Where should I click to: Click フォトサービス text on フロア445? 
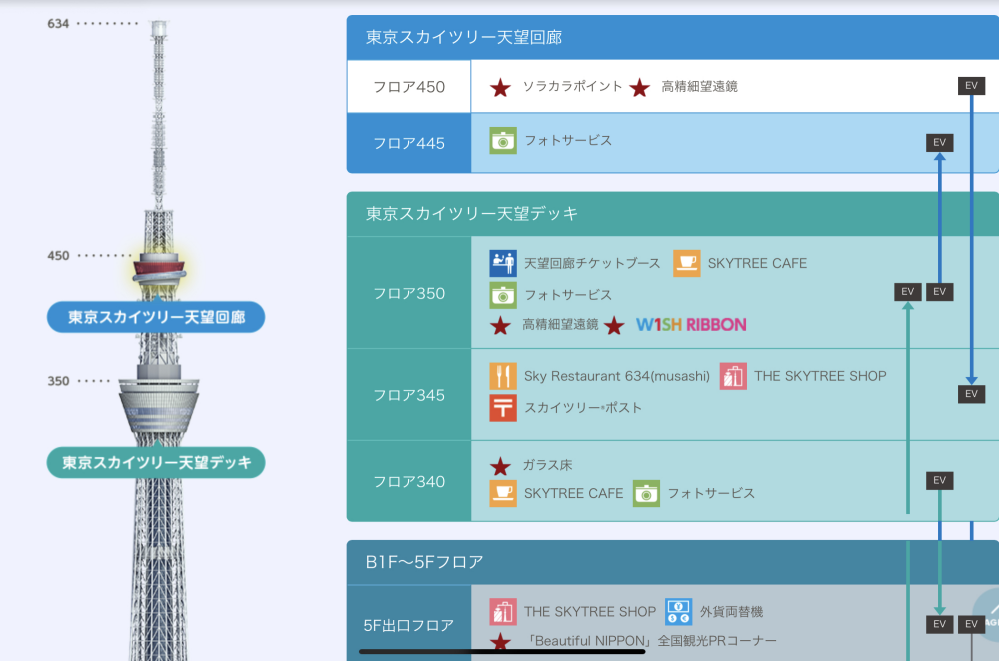pyautogui.click(x=568, y=140)
